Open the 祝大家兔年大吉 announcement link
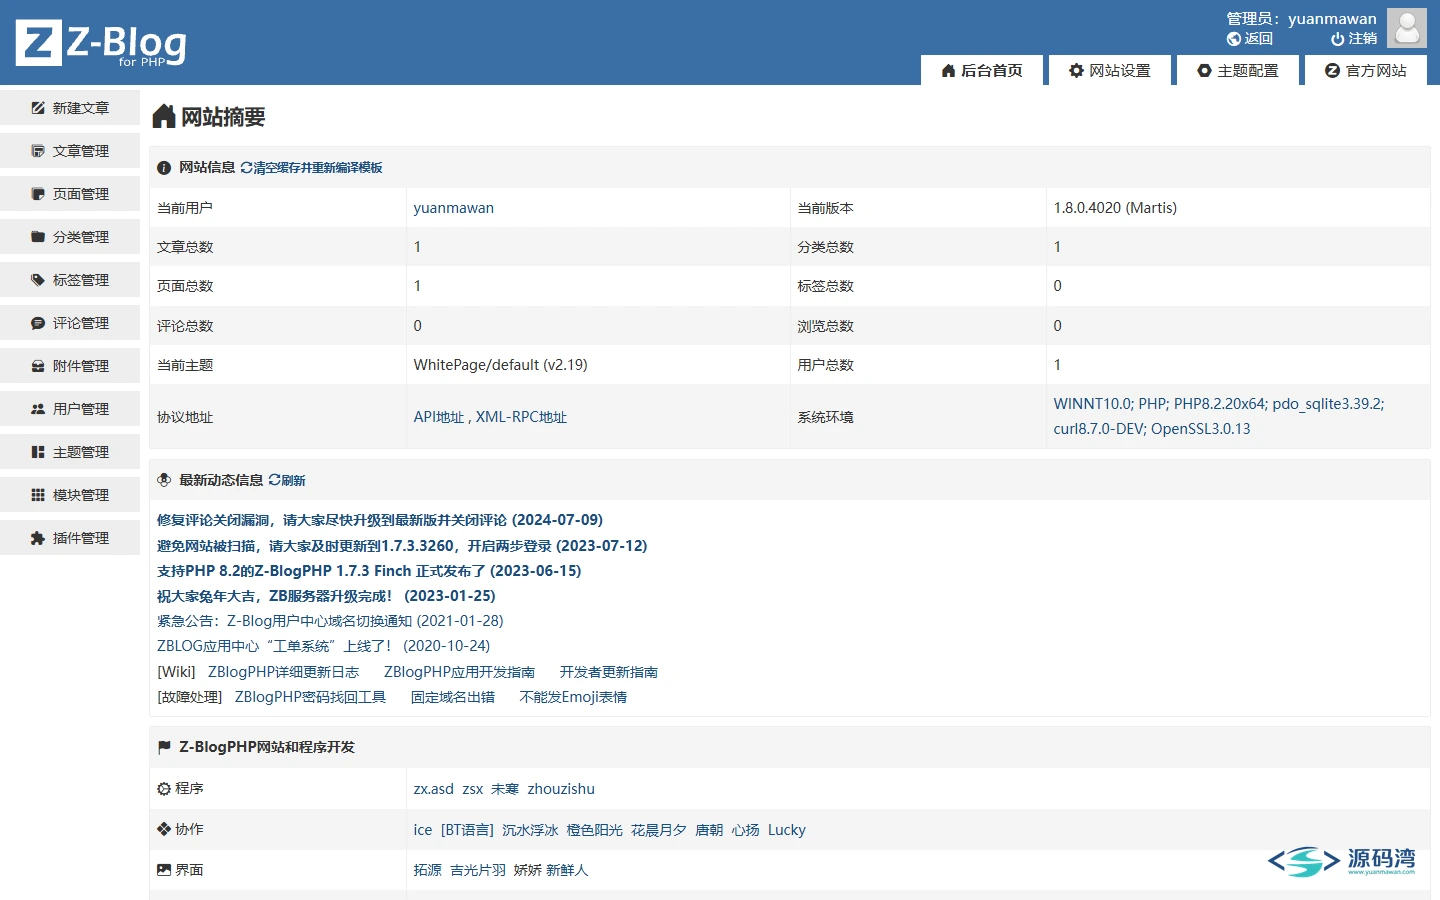 click(326, 596)
